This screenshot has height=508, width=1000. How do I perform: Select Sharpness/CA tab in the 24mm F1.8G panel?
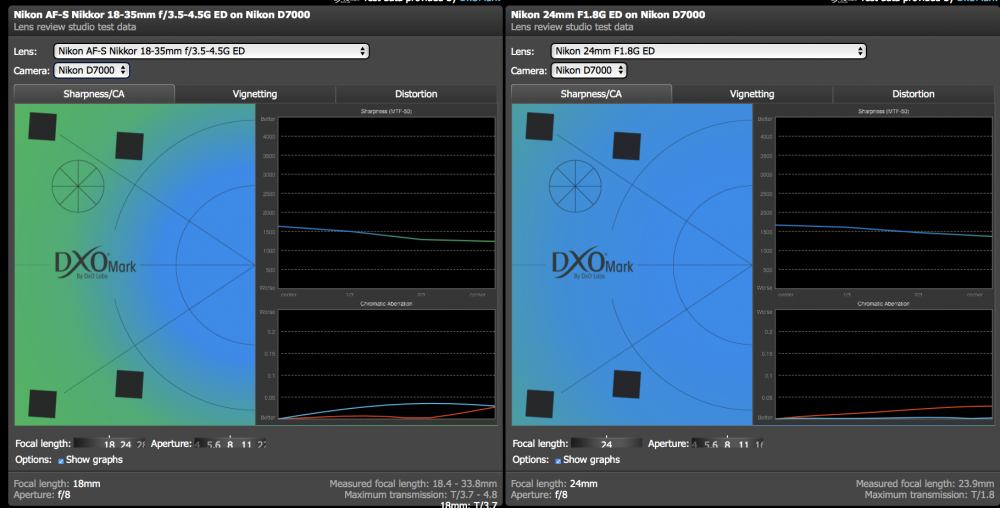tap(591, 94)
